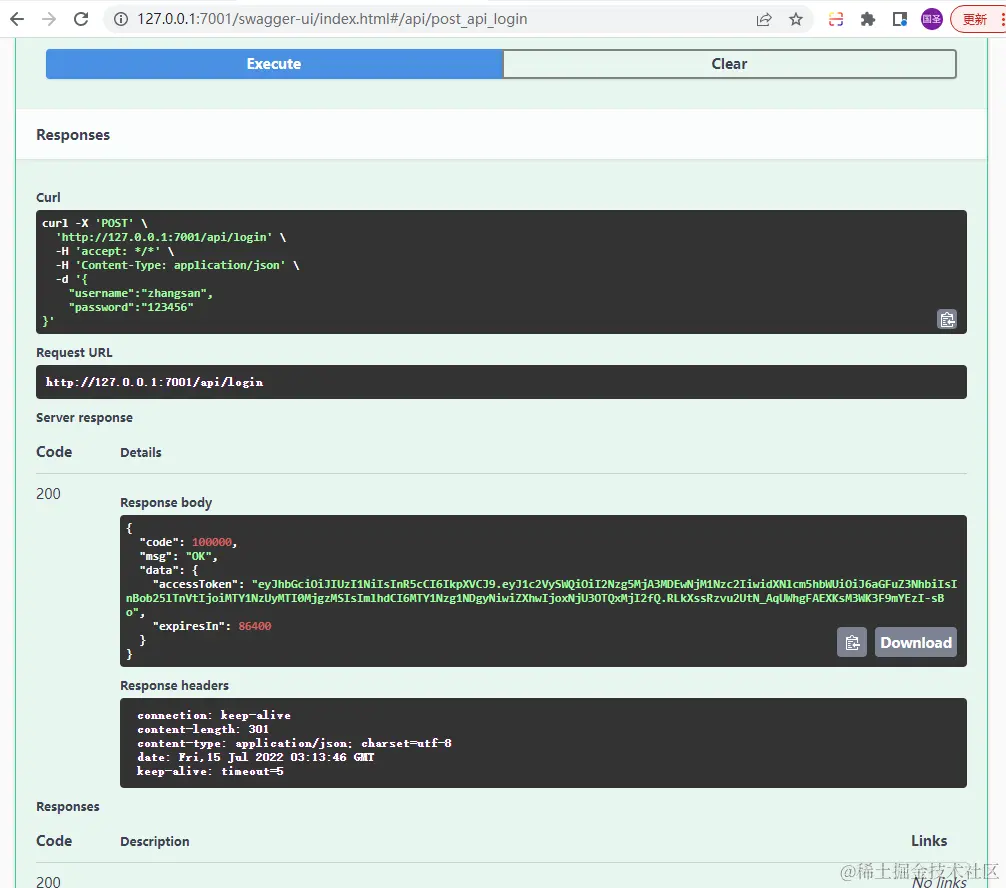Click inside the response headers block
The width and height of the screenshot is (1006, 888).
click(x=543, y=743)
